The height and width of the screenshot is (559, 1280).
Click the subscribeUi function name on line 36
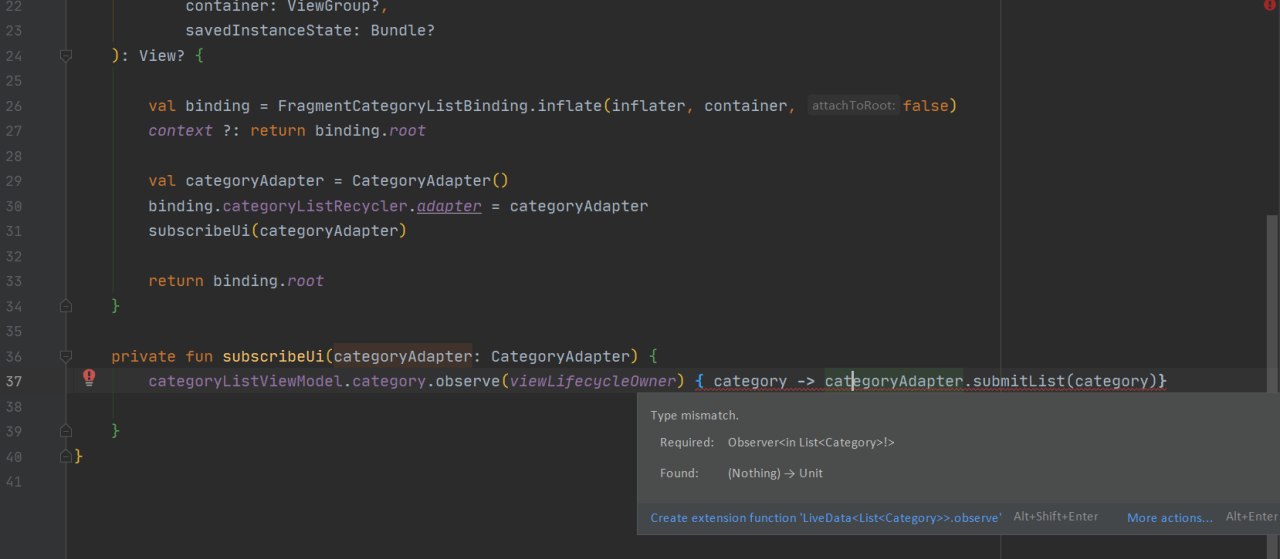pos(273,356)
